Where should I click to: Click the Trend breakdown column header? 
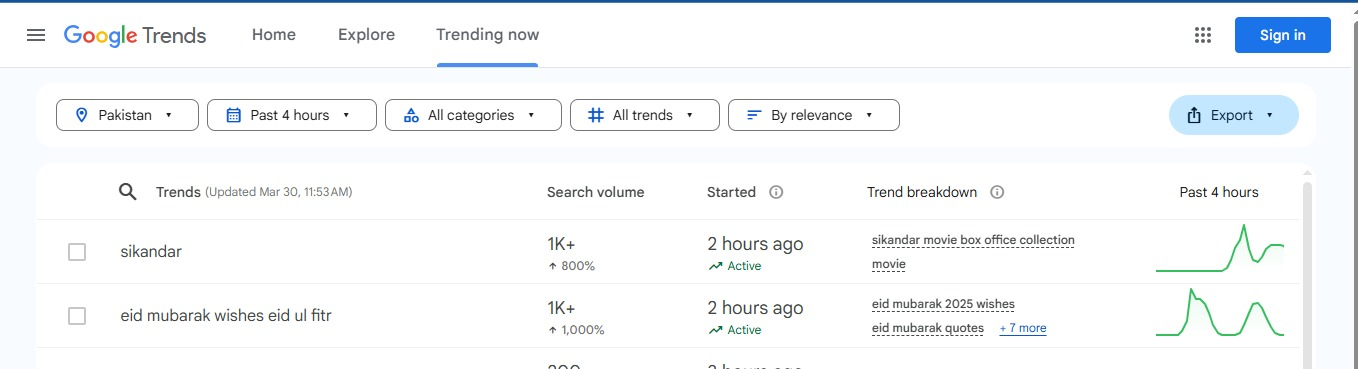(x=922, y=192)
